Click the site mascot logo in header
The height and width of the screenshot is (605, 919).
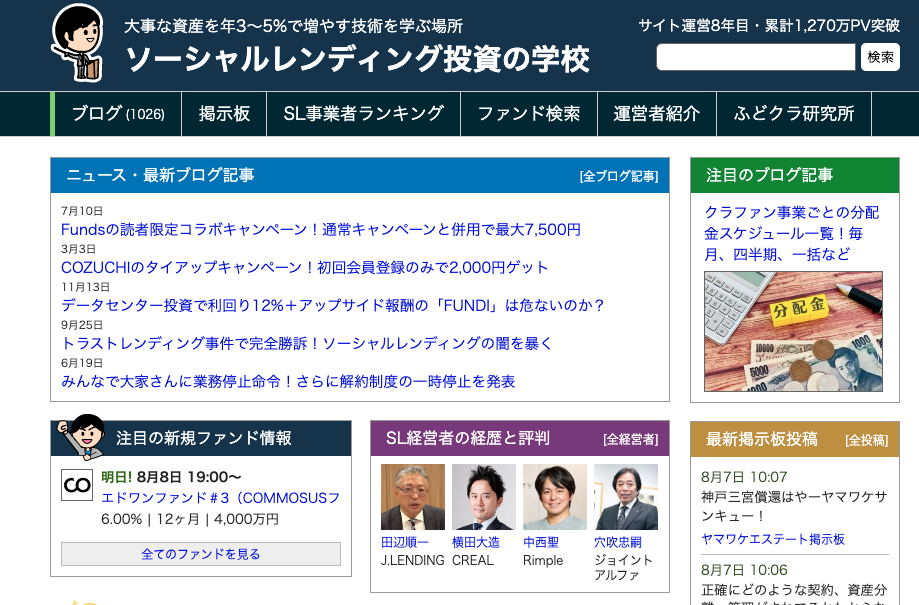(x=78, y=42)
